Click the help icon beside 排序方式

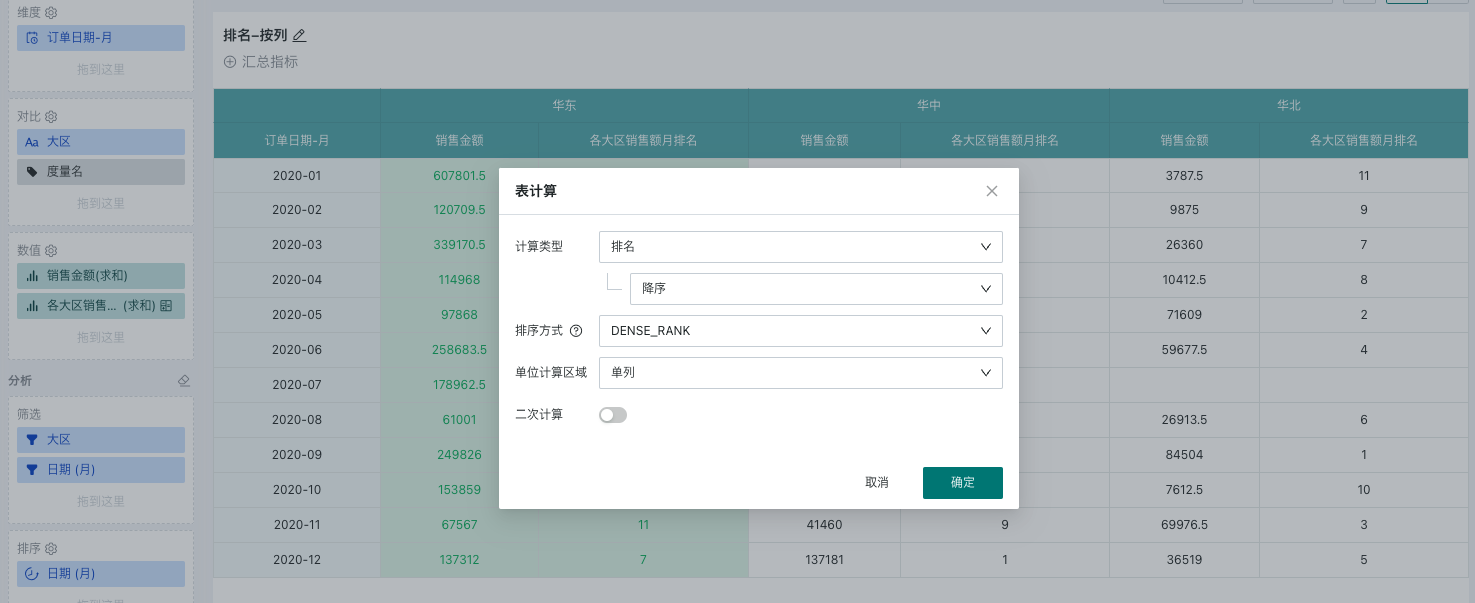pyautogui.click(x=576, y=331)
